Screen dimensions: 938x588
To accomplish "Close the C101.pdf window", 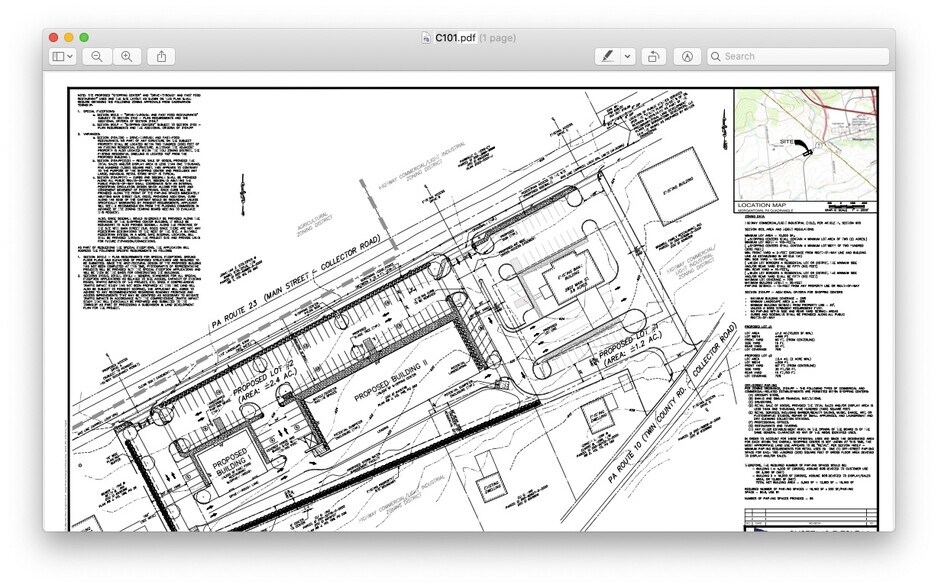I will click(x=54, y=38).
